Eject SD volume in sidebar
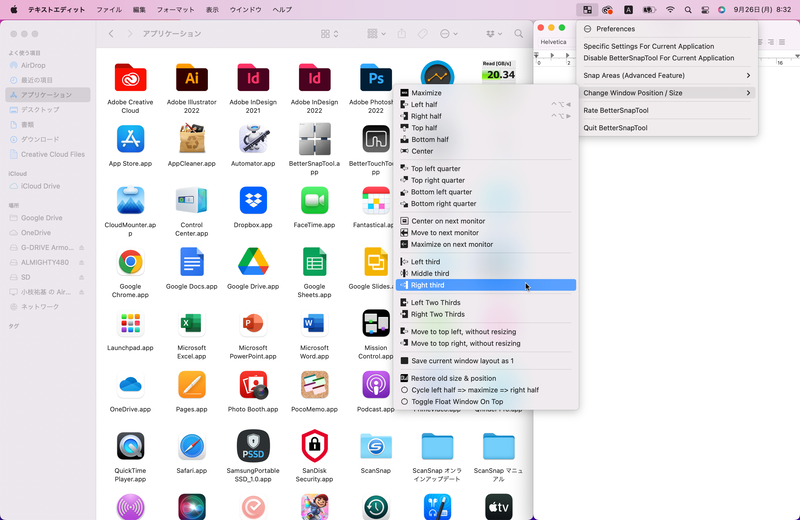This screenshot has height=520, width=800. click(82, 277)
